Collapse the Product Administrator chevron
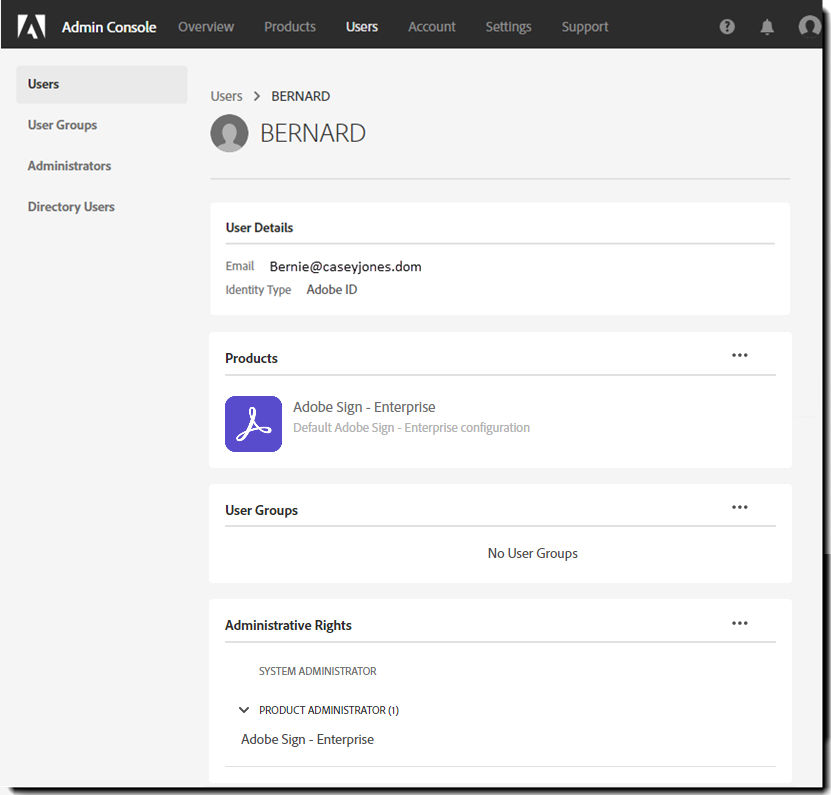831x795 pixels. pos(244,710)
